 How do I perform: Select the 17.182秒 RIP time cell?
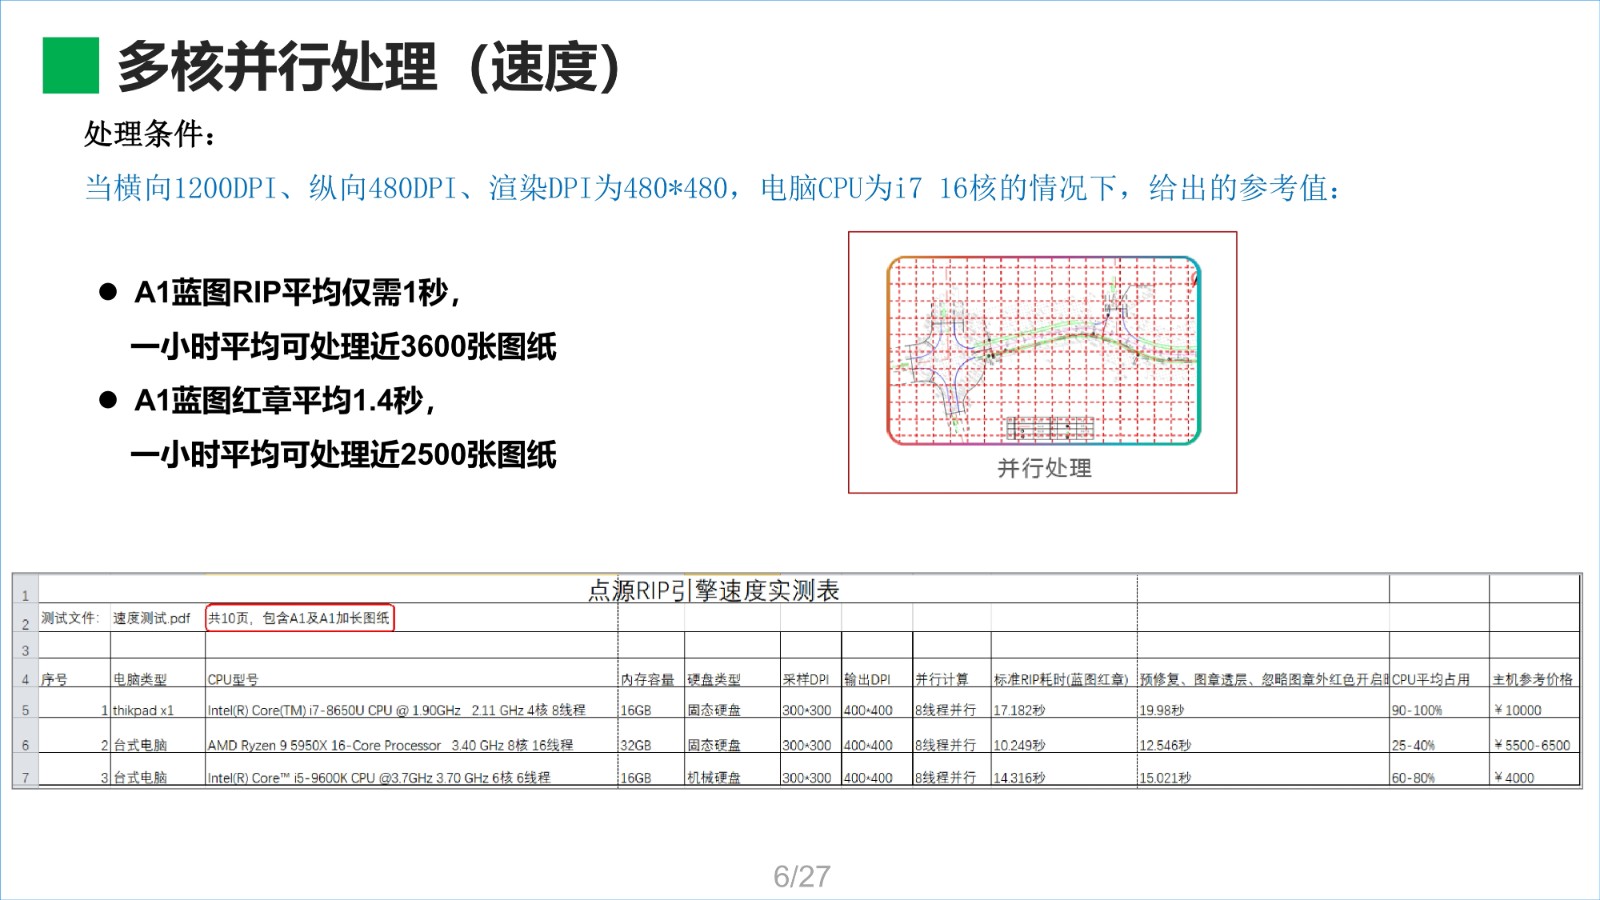point(1019,711)
